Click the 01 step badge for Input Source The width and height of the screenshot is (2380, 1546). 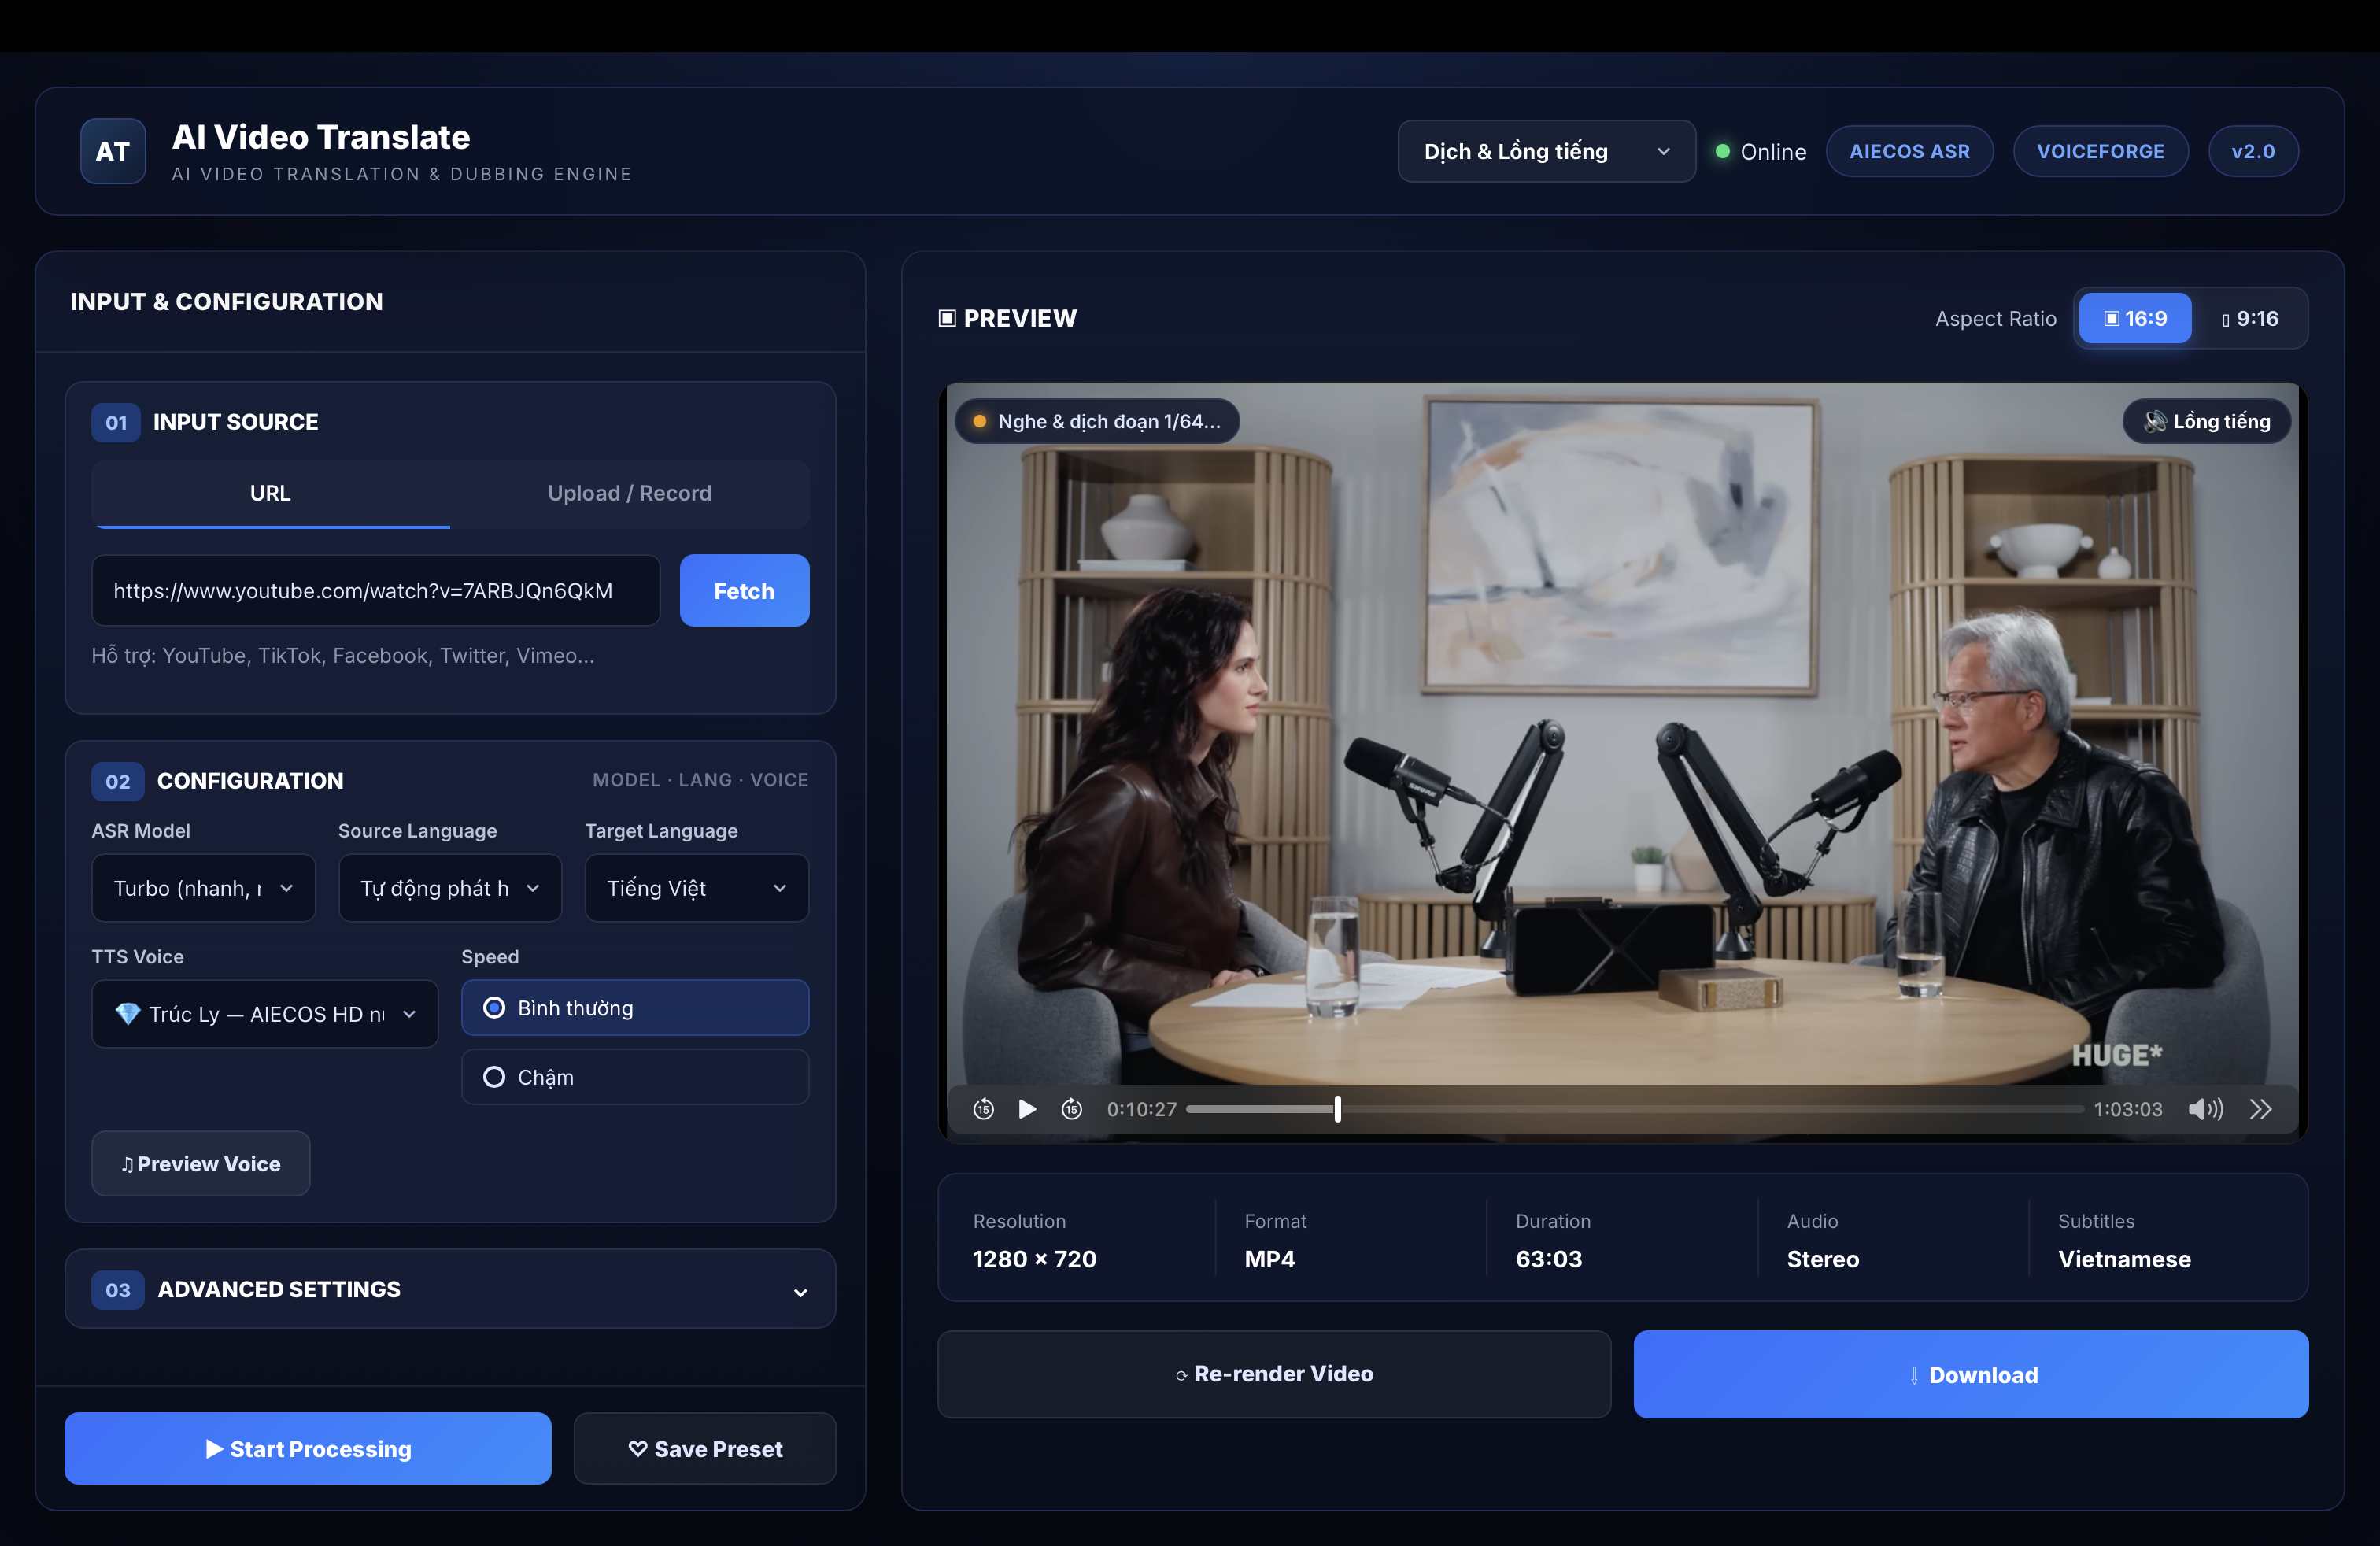point(116,422)
